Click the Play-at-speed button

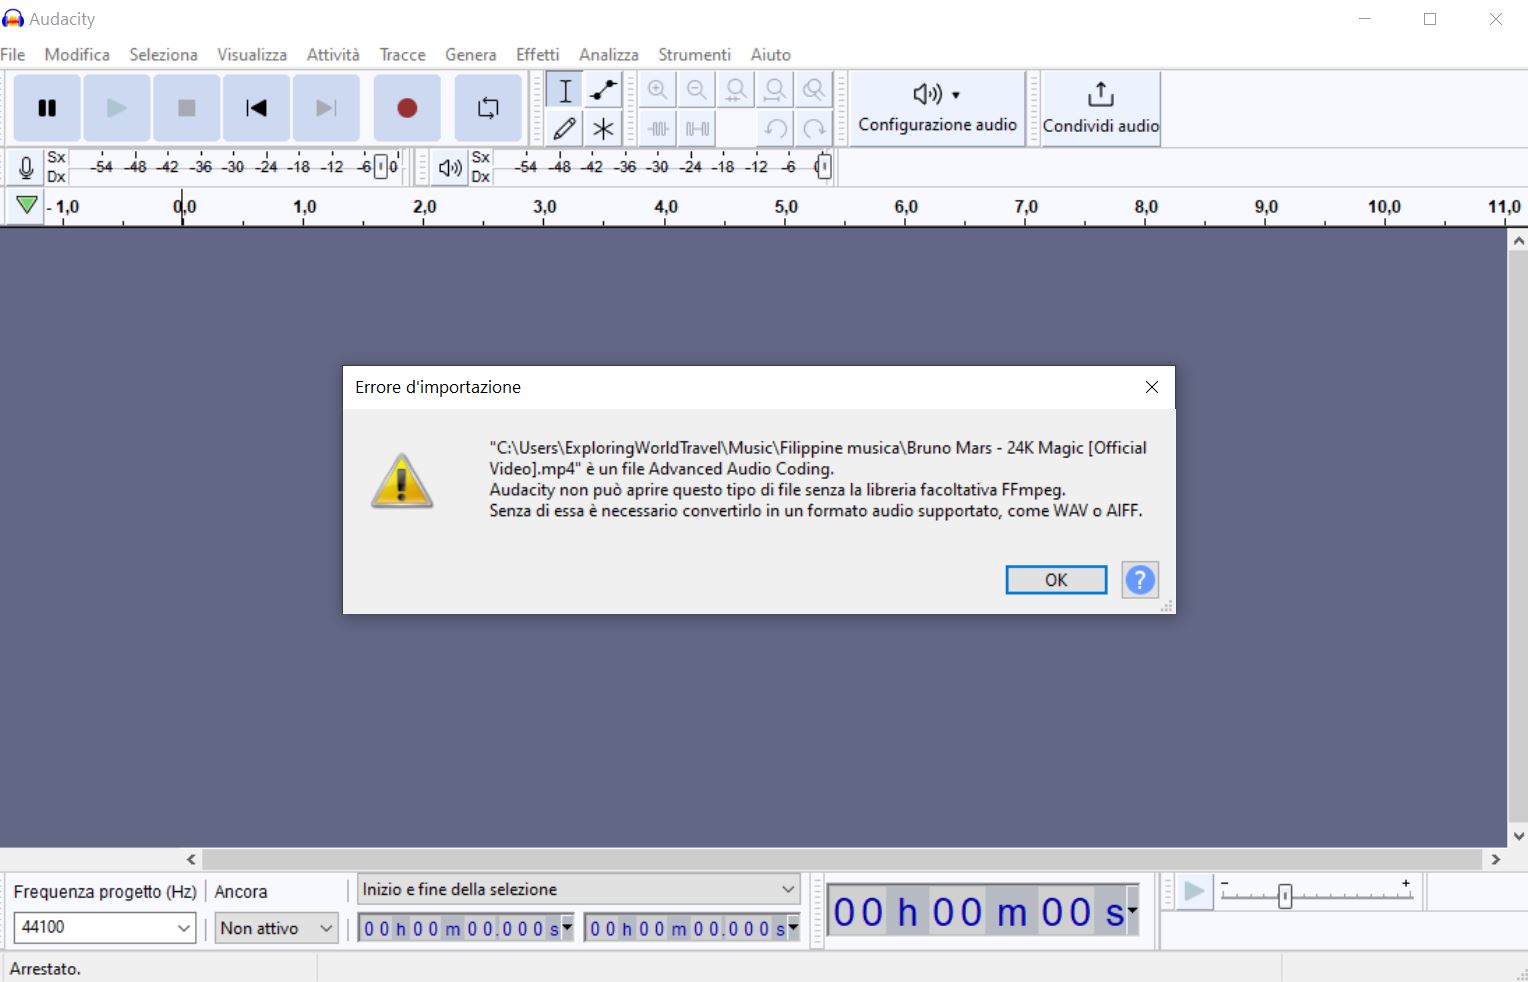(x=1194, y=892)
